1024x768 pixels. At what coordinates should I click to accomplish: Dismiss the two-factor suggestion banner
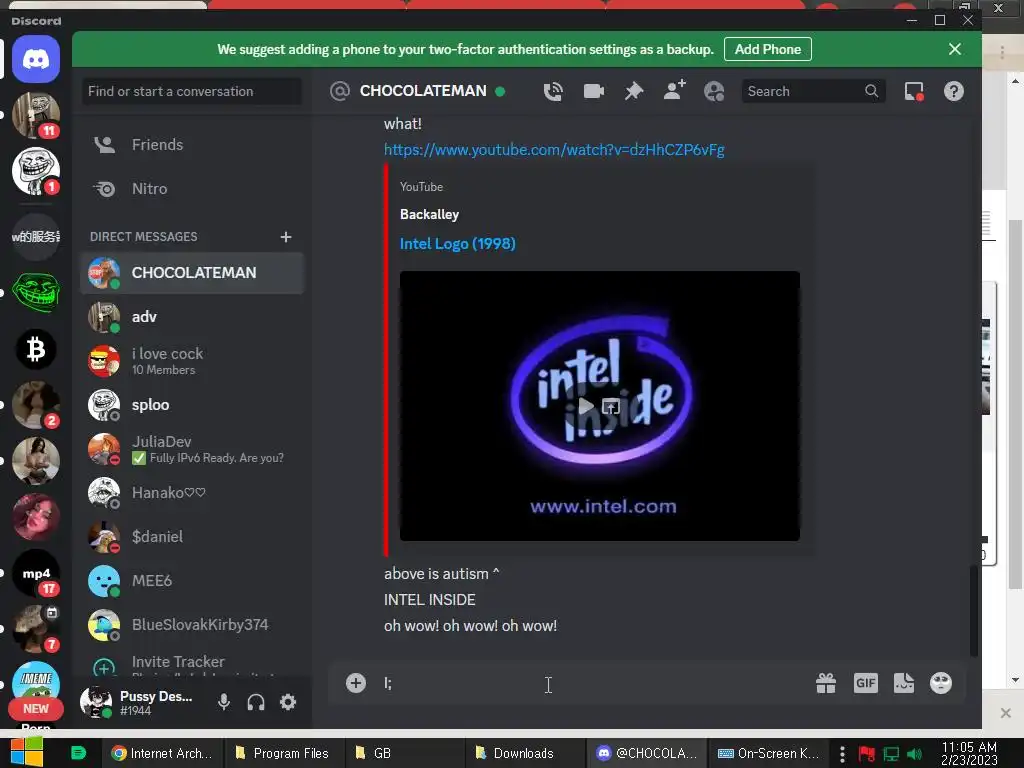[x=954, y=50]
